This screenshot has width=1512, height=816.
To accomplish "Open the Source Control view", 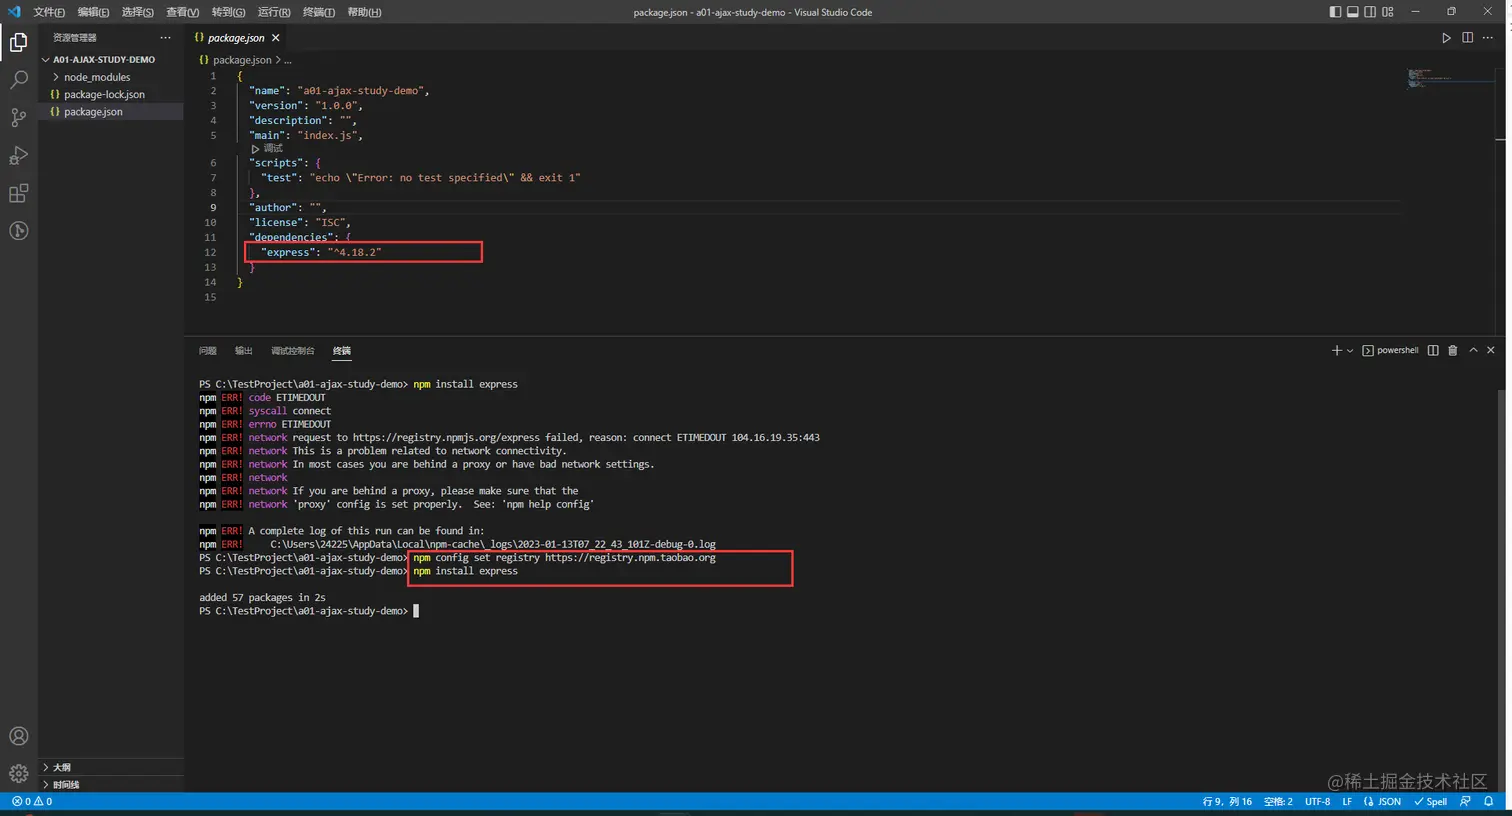I will click(x=18, y=118).
